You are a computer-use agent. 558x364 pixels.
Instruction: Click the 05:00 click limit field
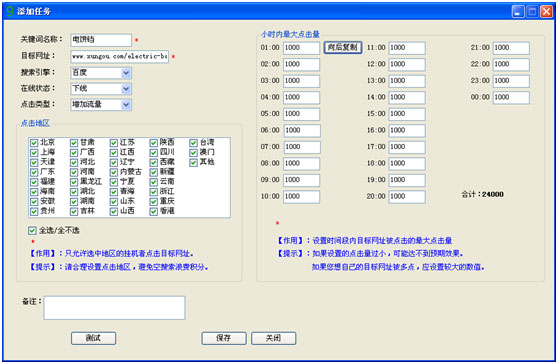[301, 114]
